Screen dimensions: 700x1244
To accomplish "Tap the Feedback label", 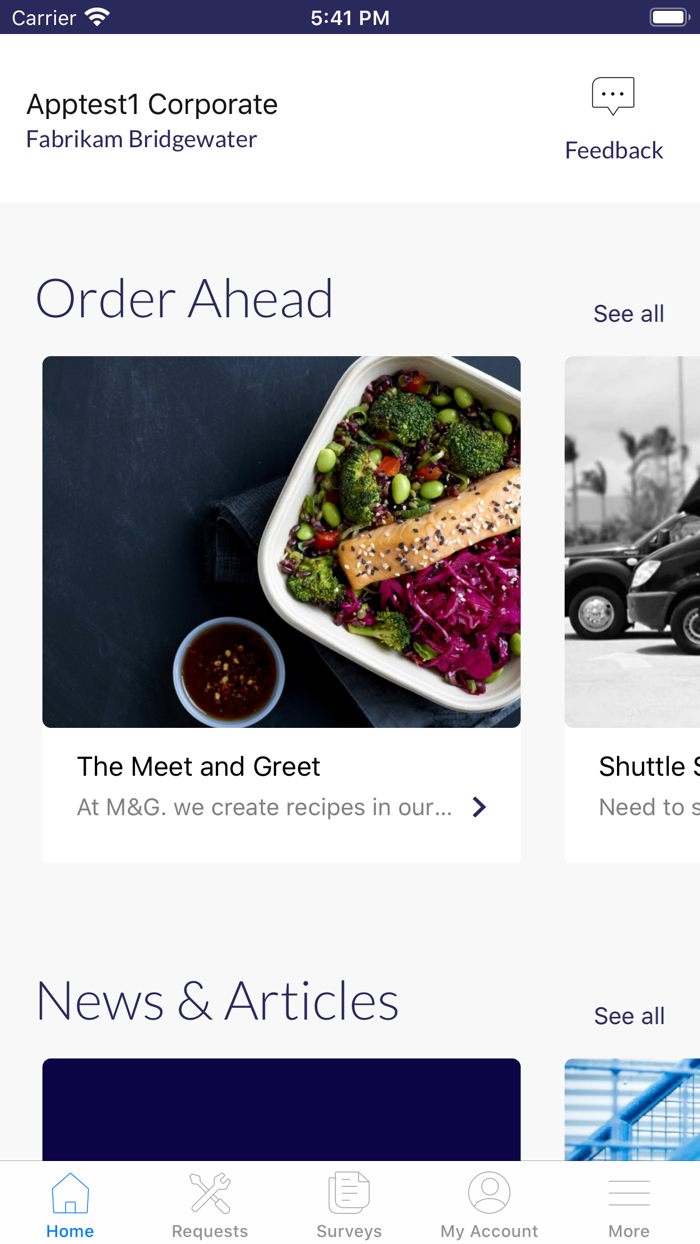I will point(613,150).
